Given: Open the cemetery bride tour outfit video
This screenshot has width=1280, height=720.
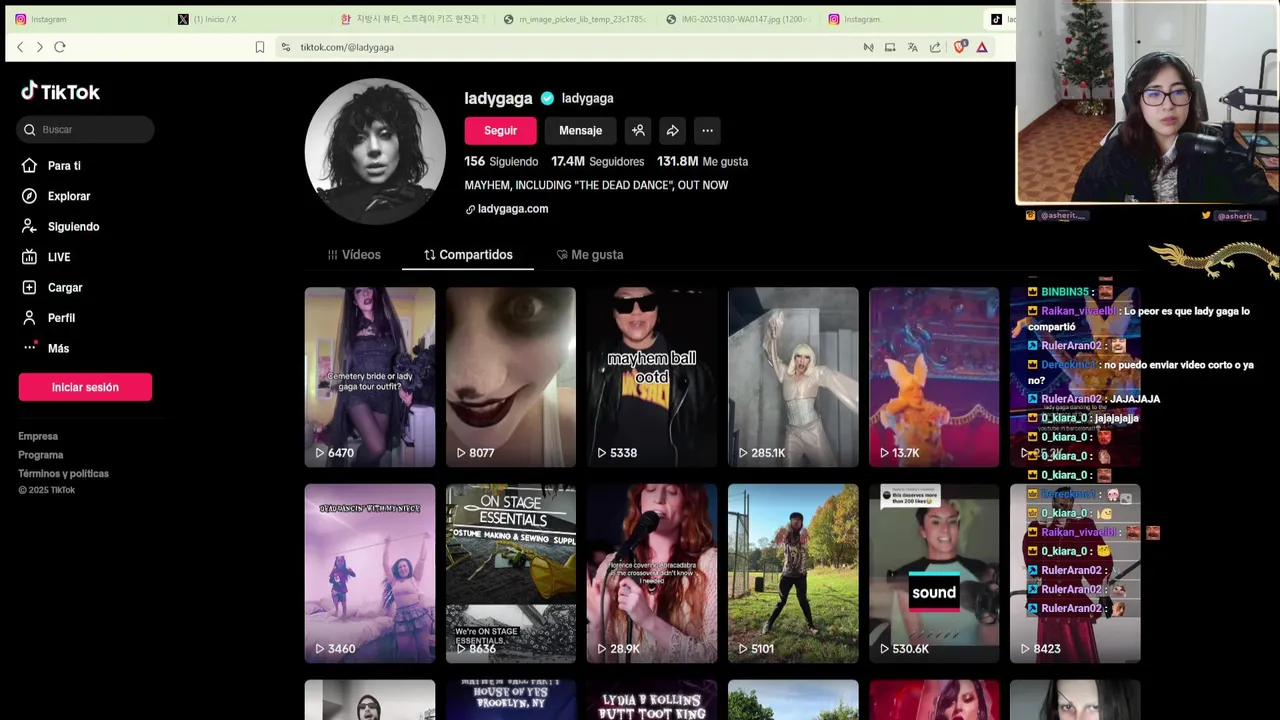Looking at the screenshot, I should pyautogui.click(x=370, y=377).
